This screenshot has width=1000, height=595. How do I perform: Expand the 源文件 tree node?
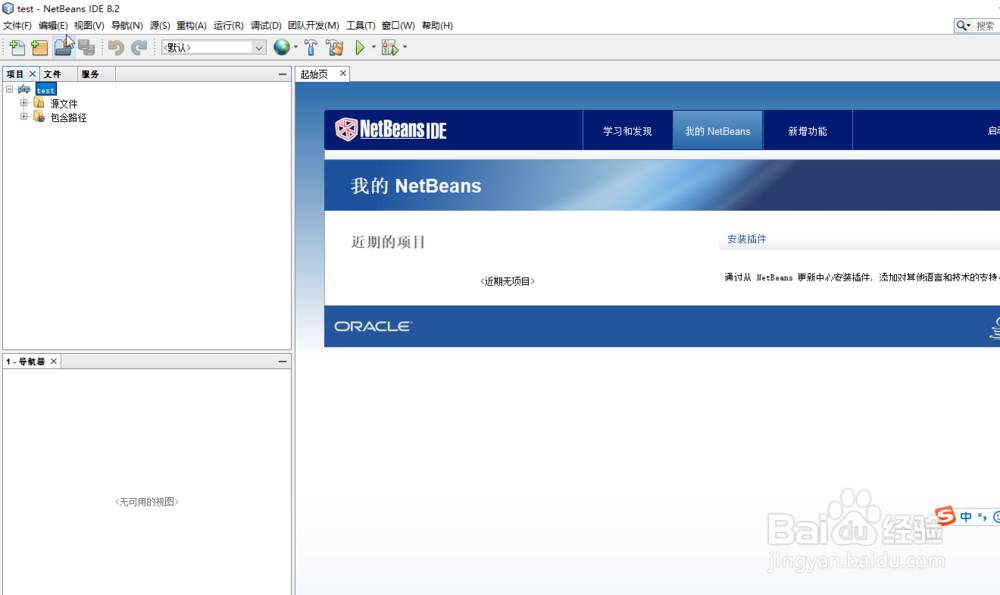point(24,103)
